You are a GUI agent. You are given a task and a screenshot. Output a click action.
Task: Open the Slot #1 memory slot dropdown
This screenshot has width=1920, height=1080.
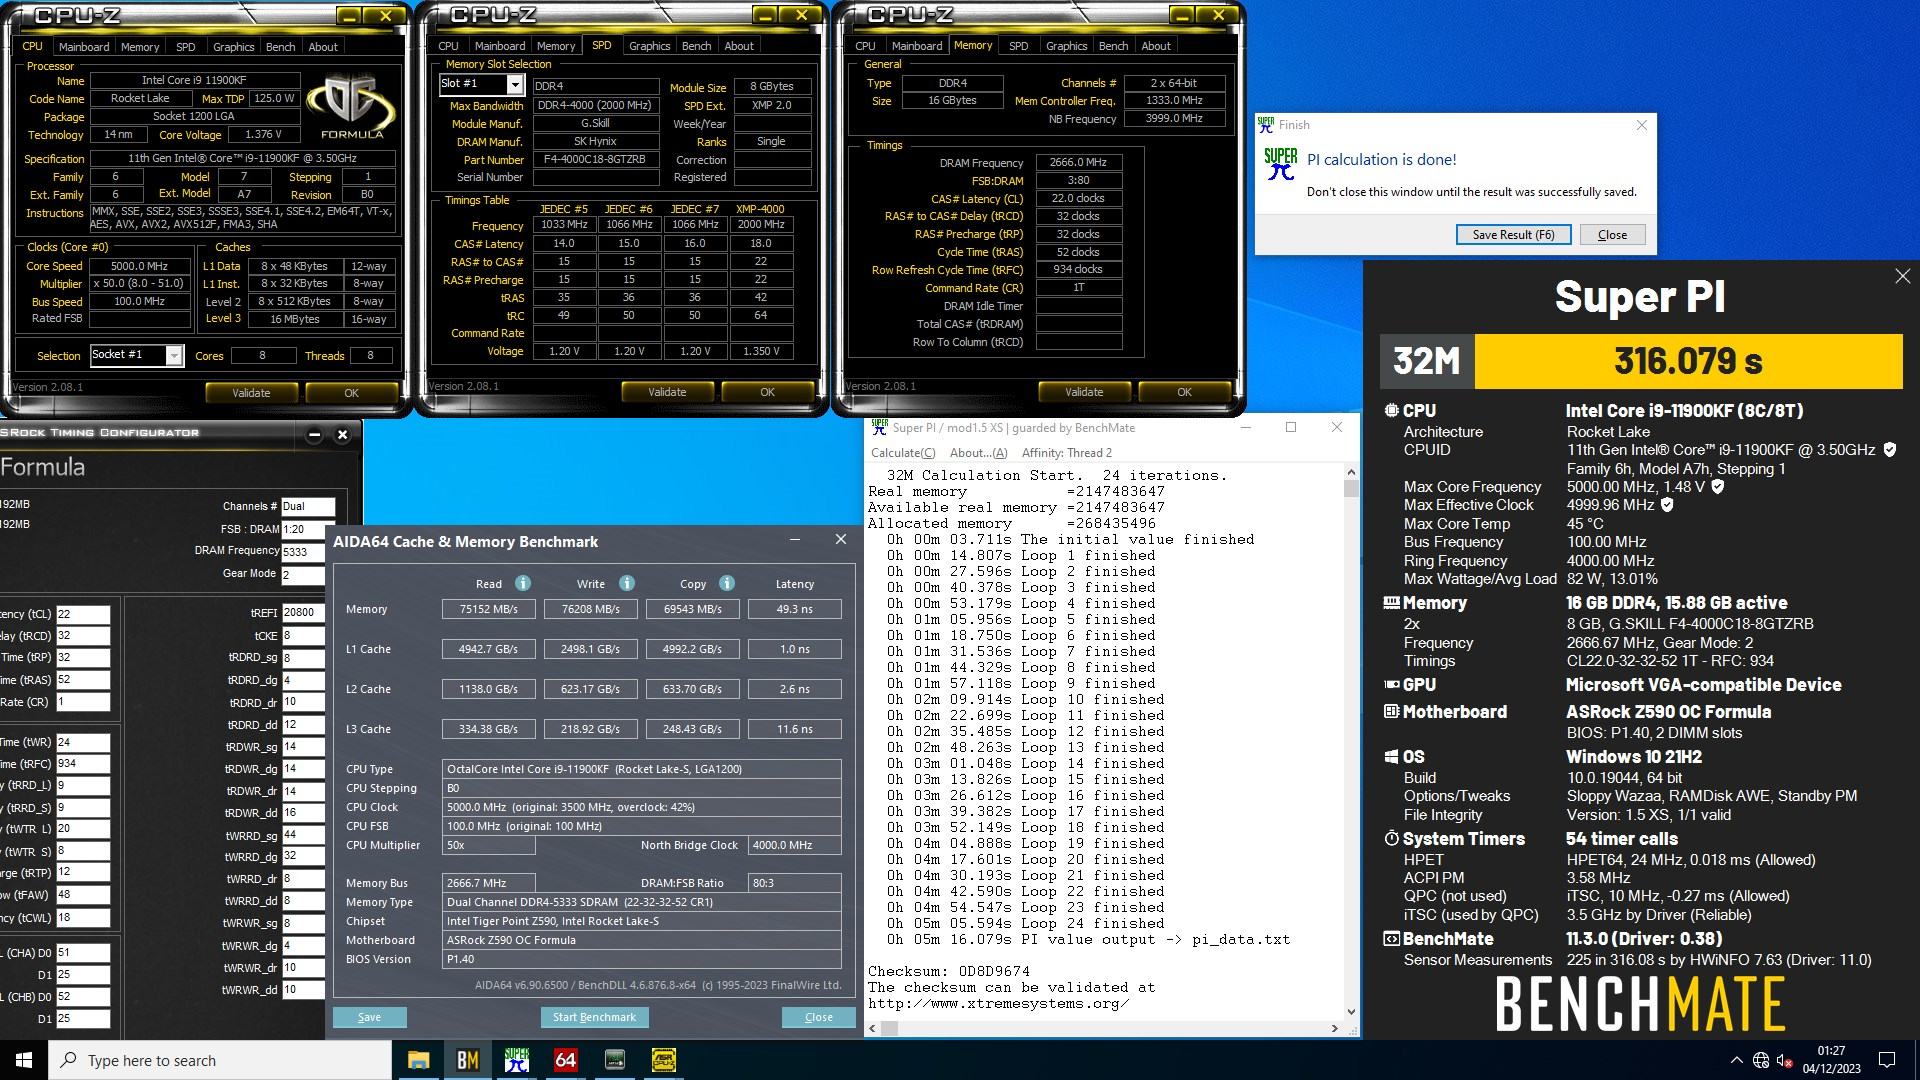click(x=514, y=84)
